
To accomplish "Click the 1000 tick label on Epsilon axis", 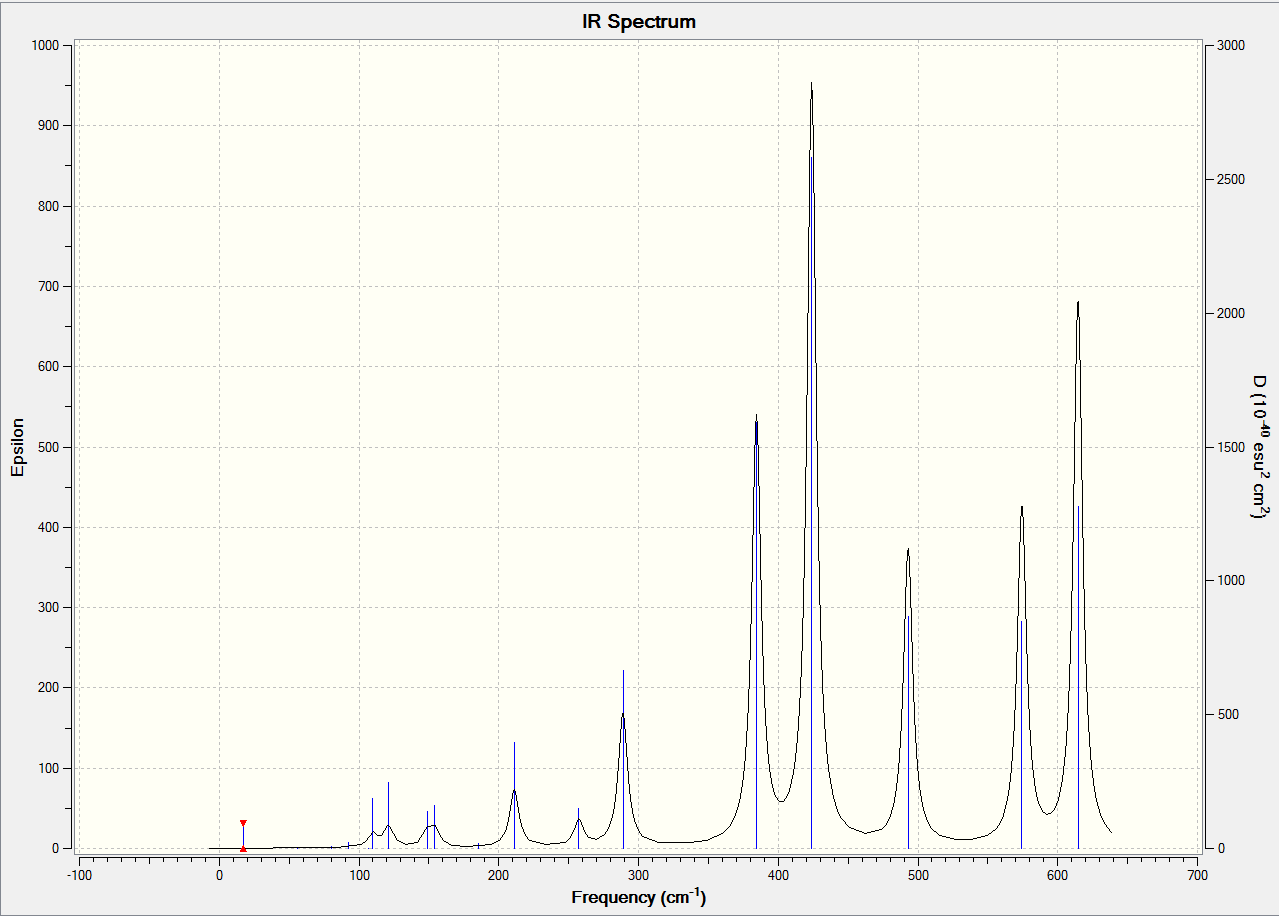I will point(44,45).
